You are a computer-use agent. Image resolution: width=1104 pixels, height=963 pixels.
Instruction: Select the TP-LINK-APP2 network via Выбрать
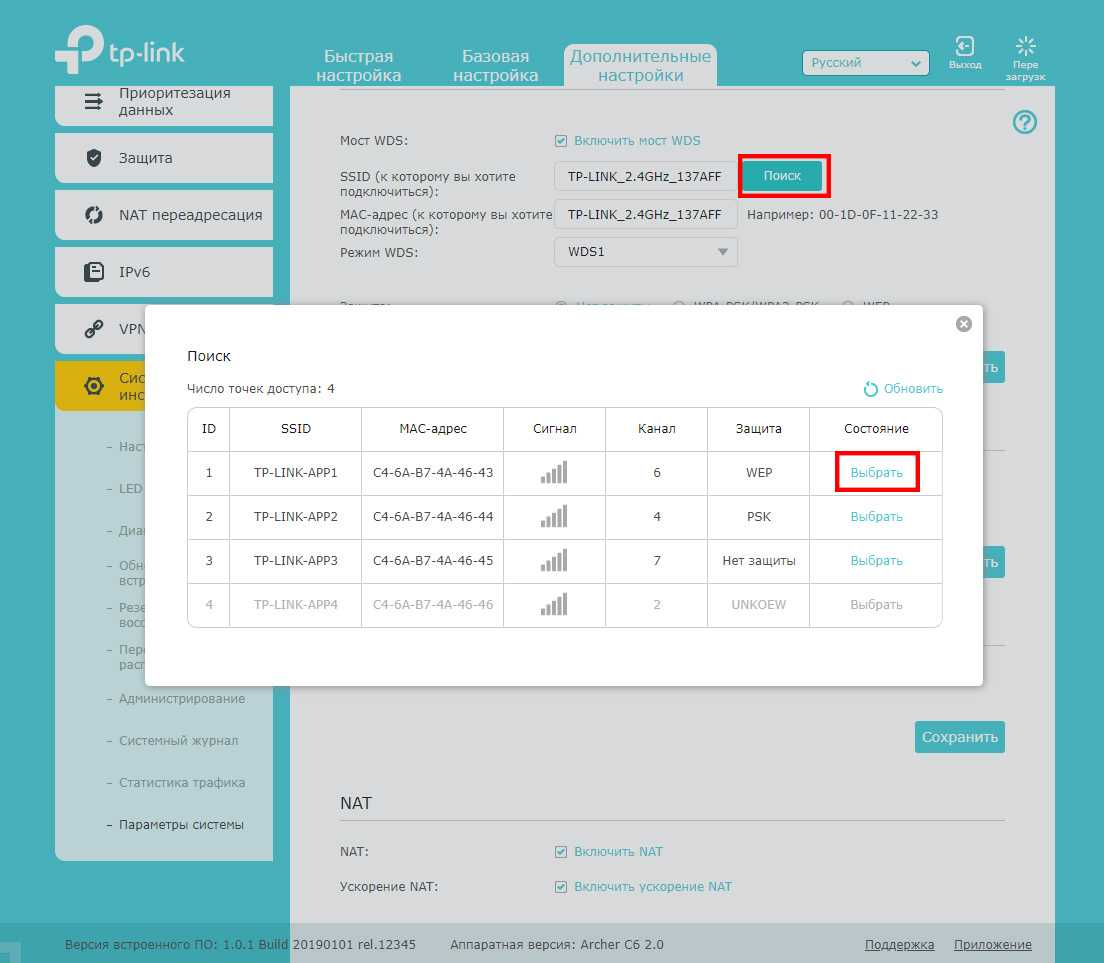tap(876, 517)
